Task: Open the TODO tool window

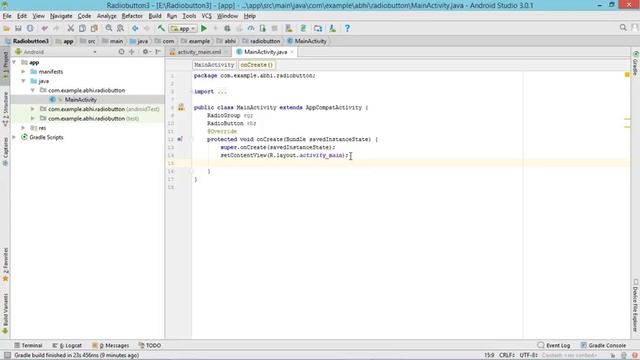Action: coord(150,345)
